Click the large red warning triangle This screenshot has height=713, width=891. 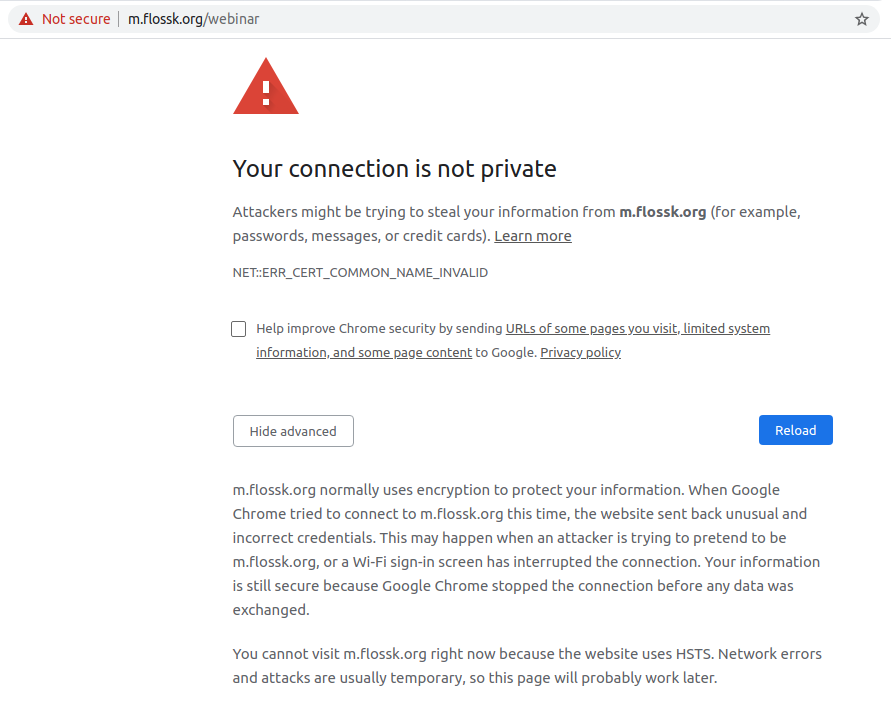pyautogui.click(x=266, y=87)
